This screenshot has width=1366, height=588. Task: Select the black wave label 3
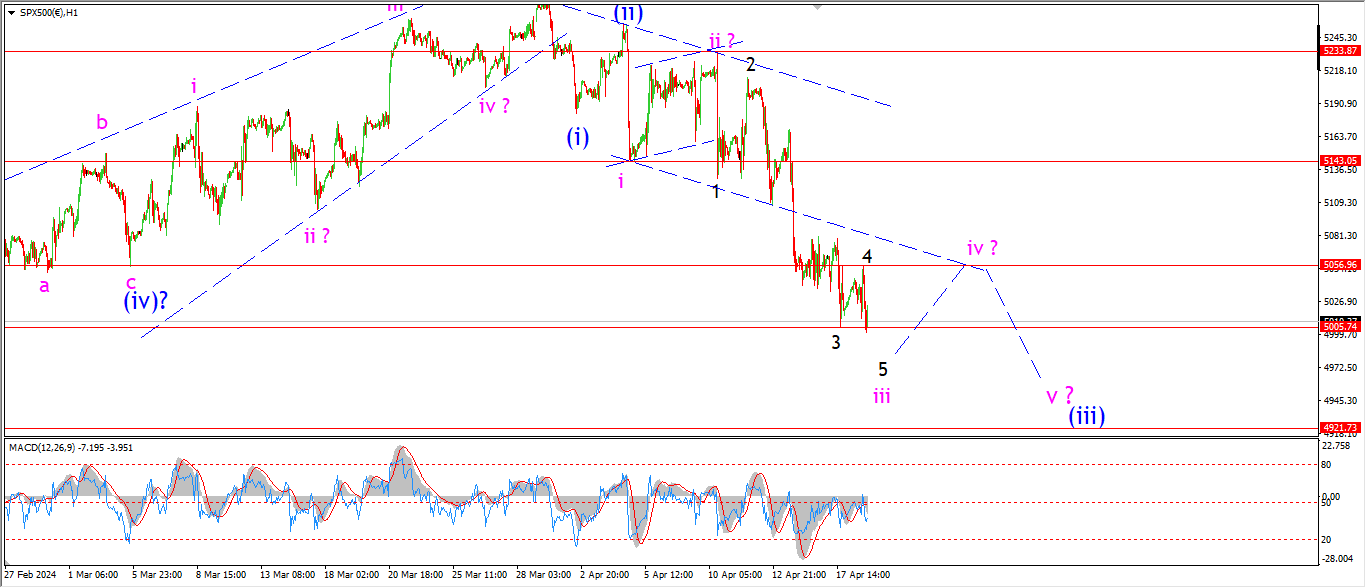pyautogui.click(x=836, y=342)
